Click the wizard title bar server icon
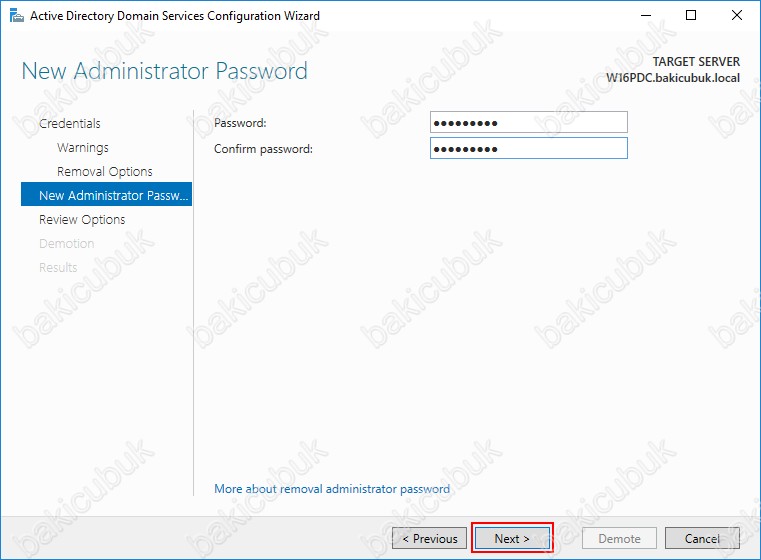The height and width of the screenshot is (560, 761). (16, 16)
